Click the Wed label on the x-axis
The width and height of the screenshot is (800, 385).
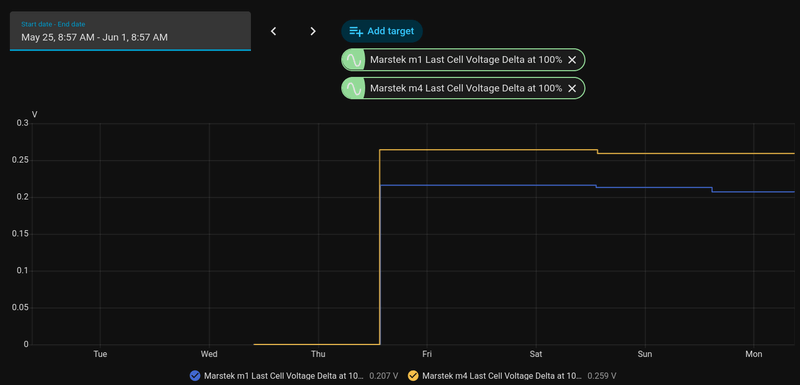[209, 354]
